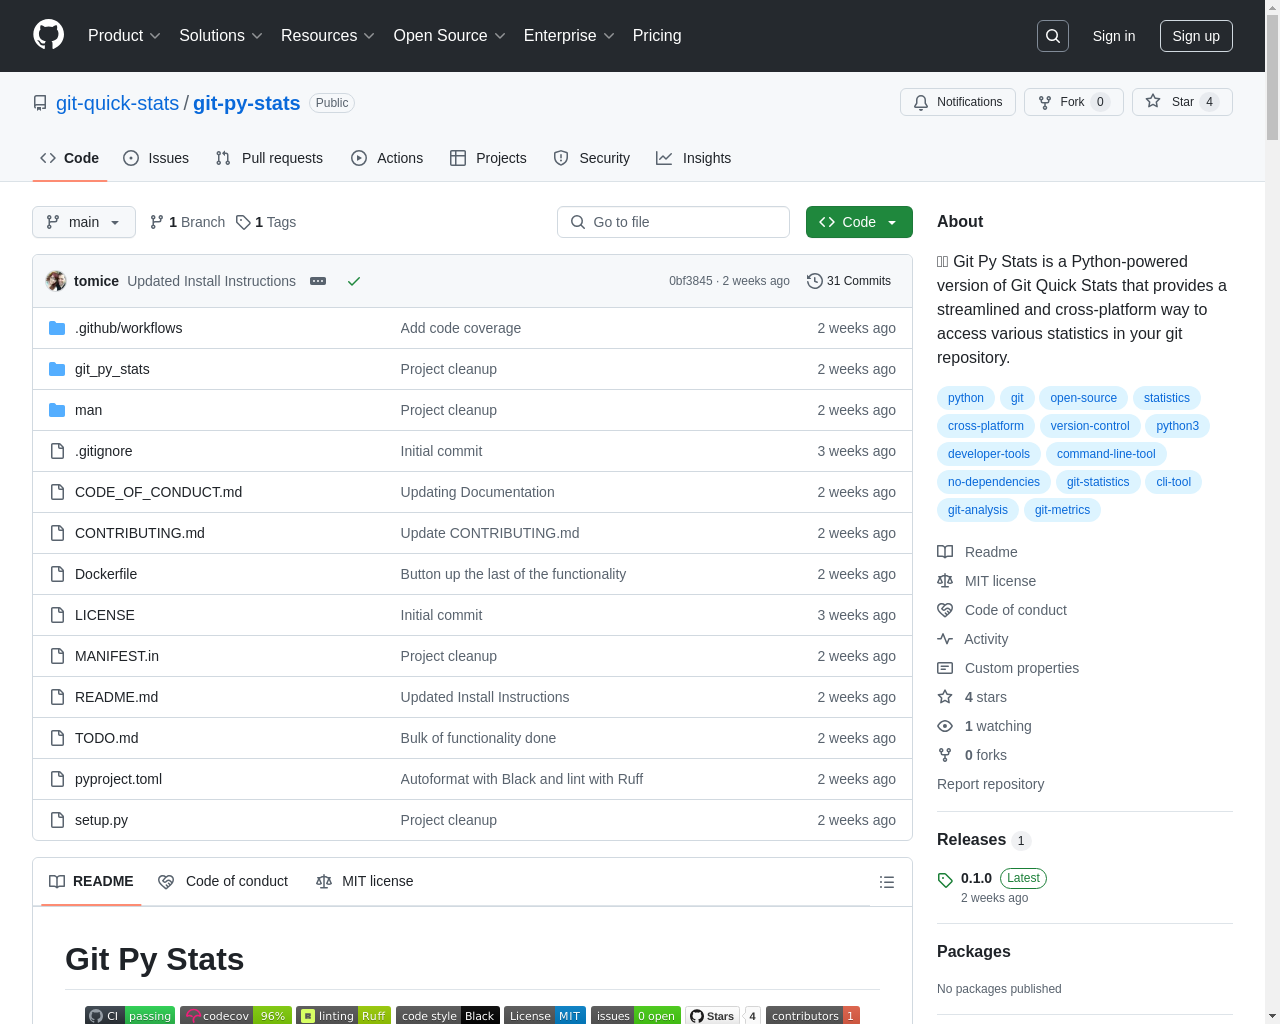Expand the Open Source menu
This screenshot has width=1280, height=1024.
click(x=450, y=35)
